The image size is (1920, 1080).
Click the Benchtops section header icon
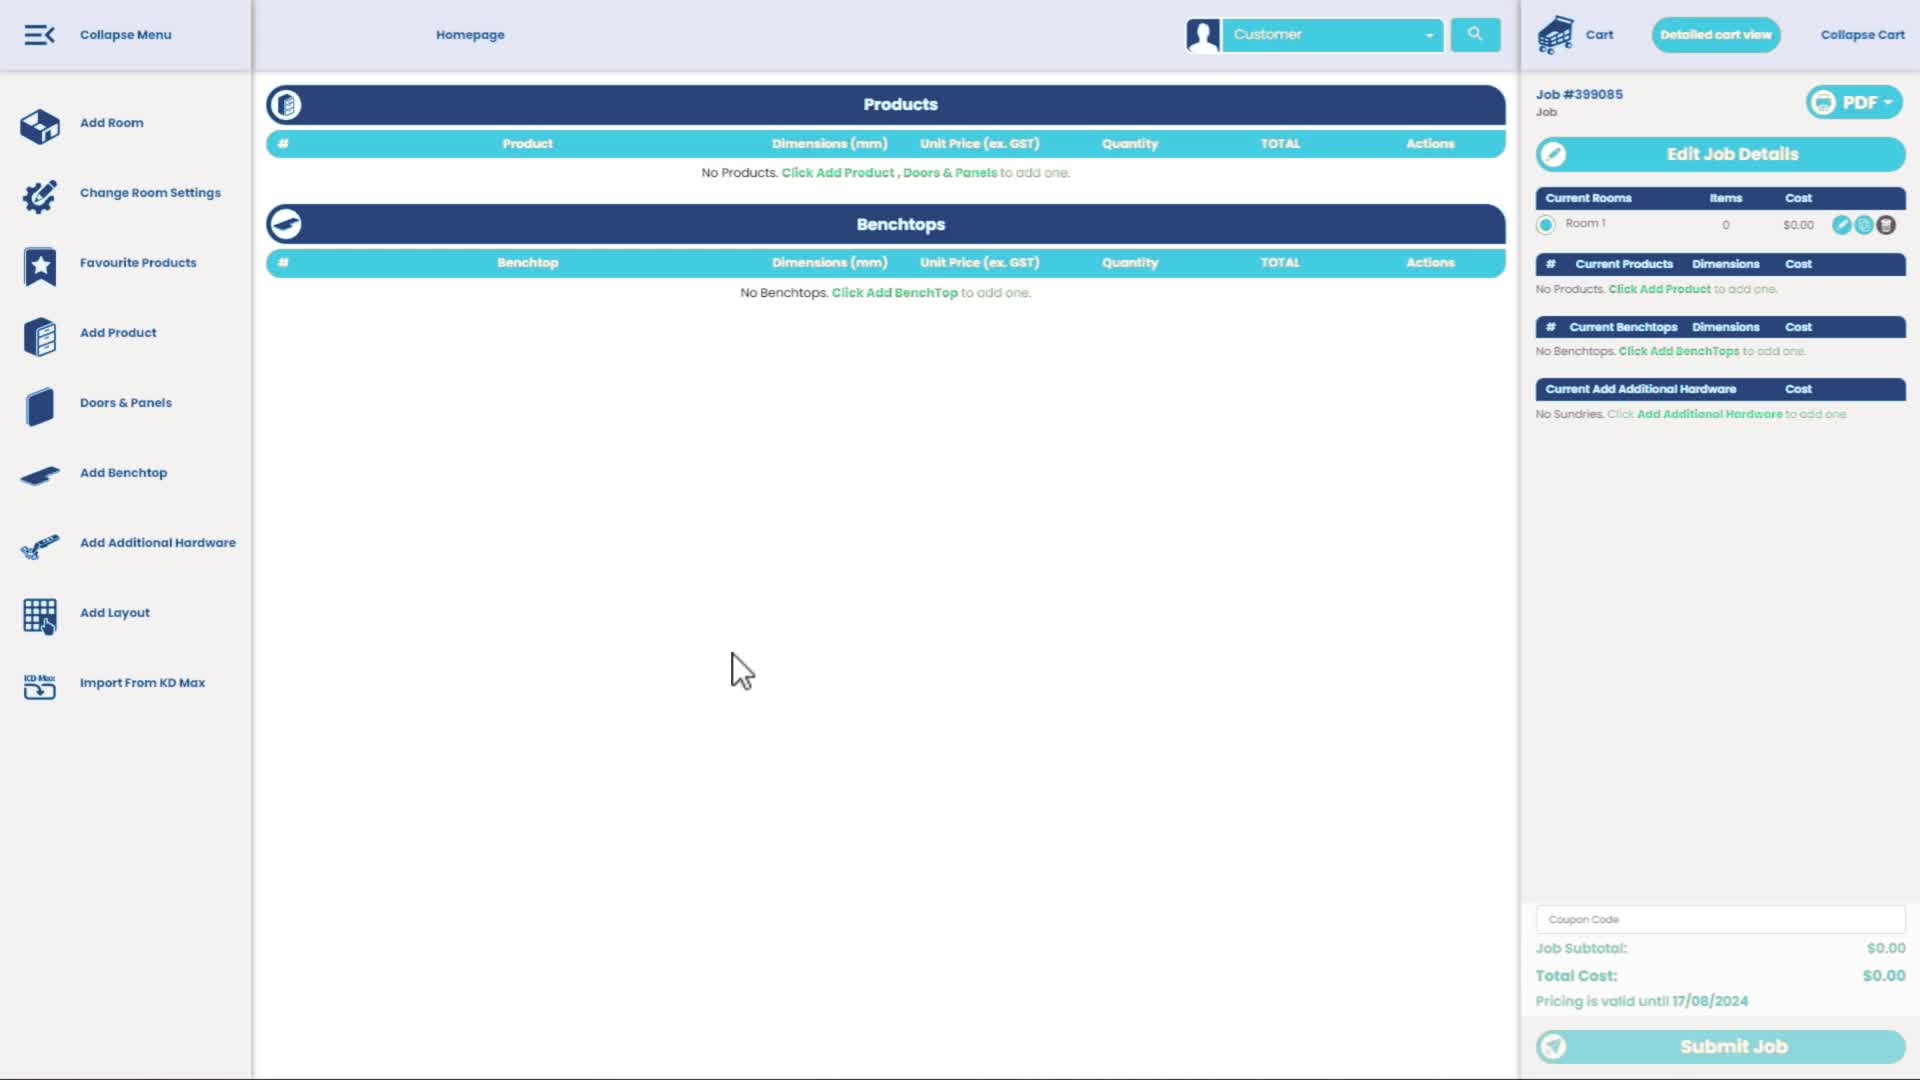click(286, 224)
